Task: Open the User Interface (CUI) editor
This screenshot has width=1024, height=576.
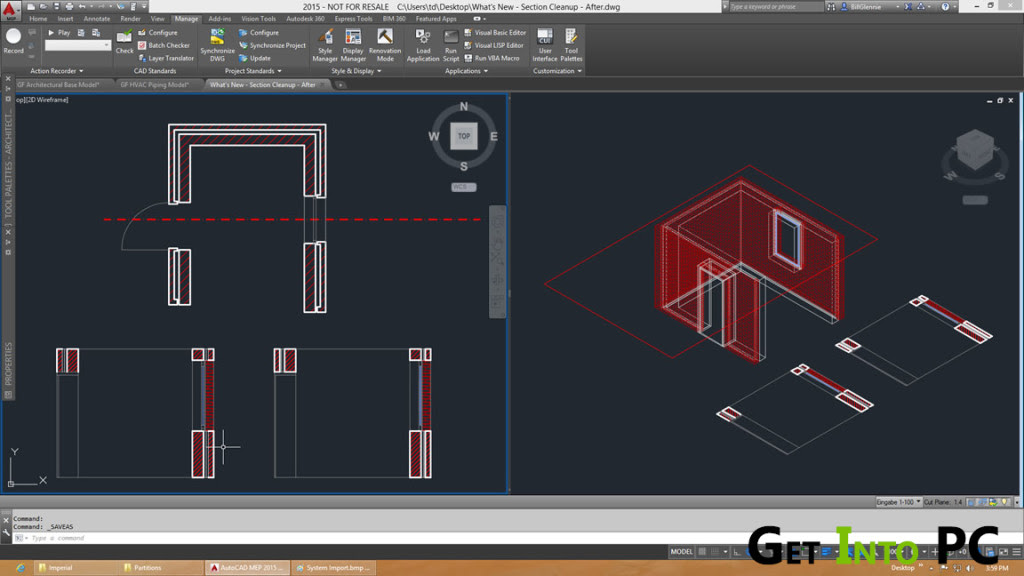Action: 545,45
